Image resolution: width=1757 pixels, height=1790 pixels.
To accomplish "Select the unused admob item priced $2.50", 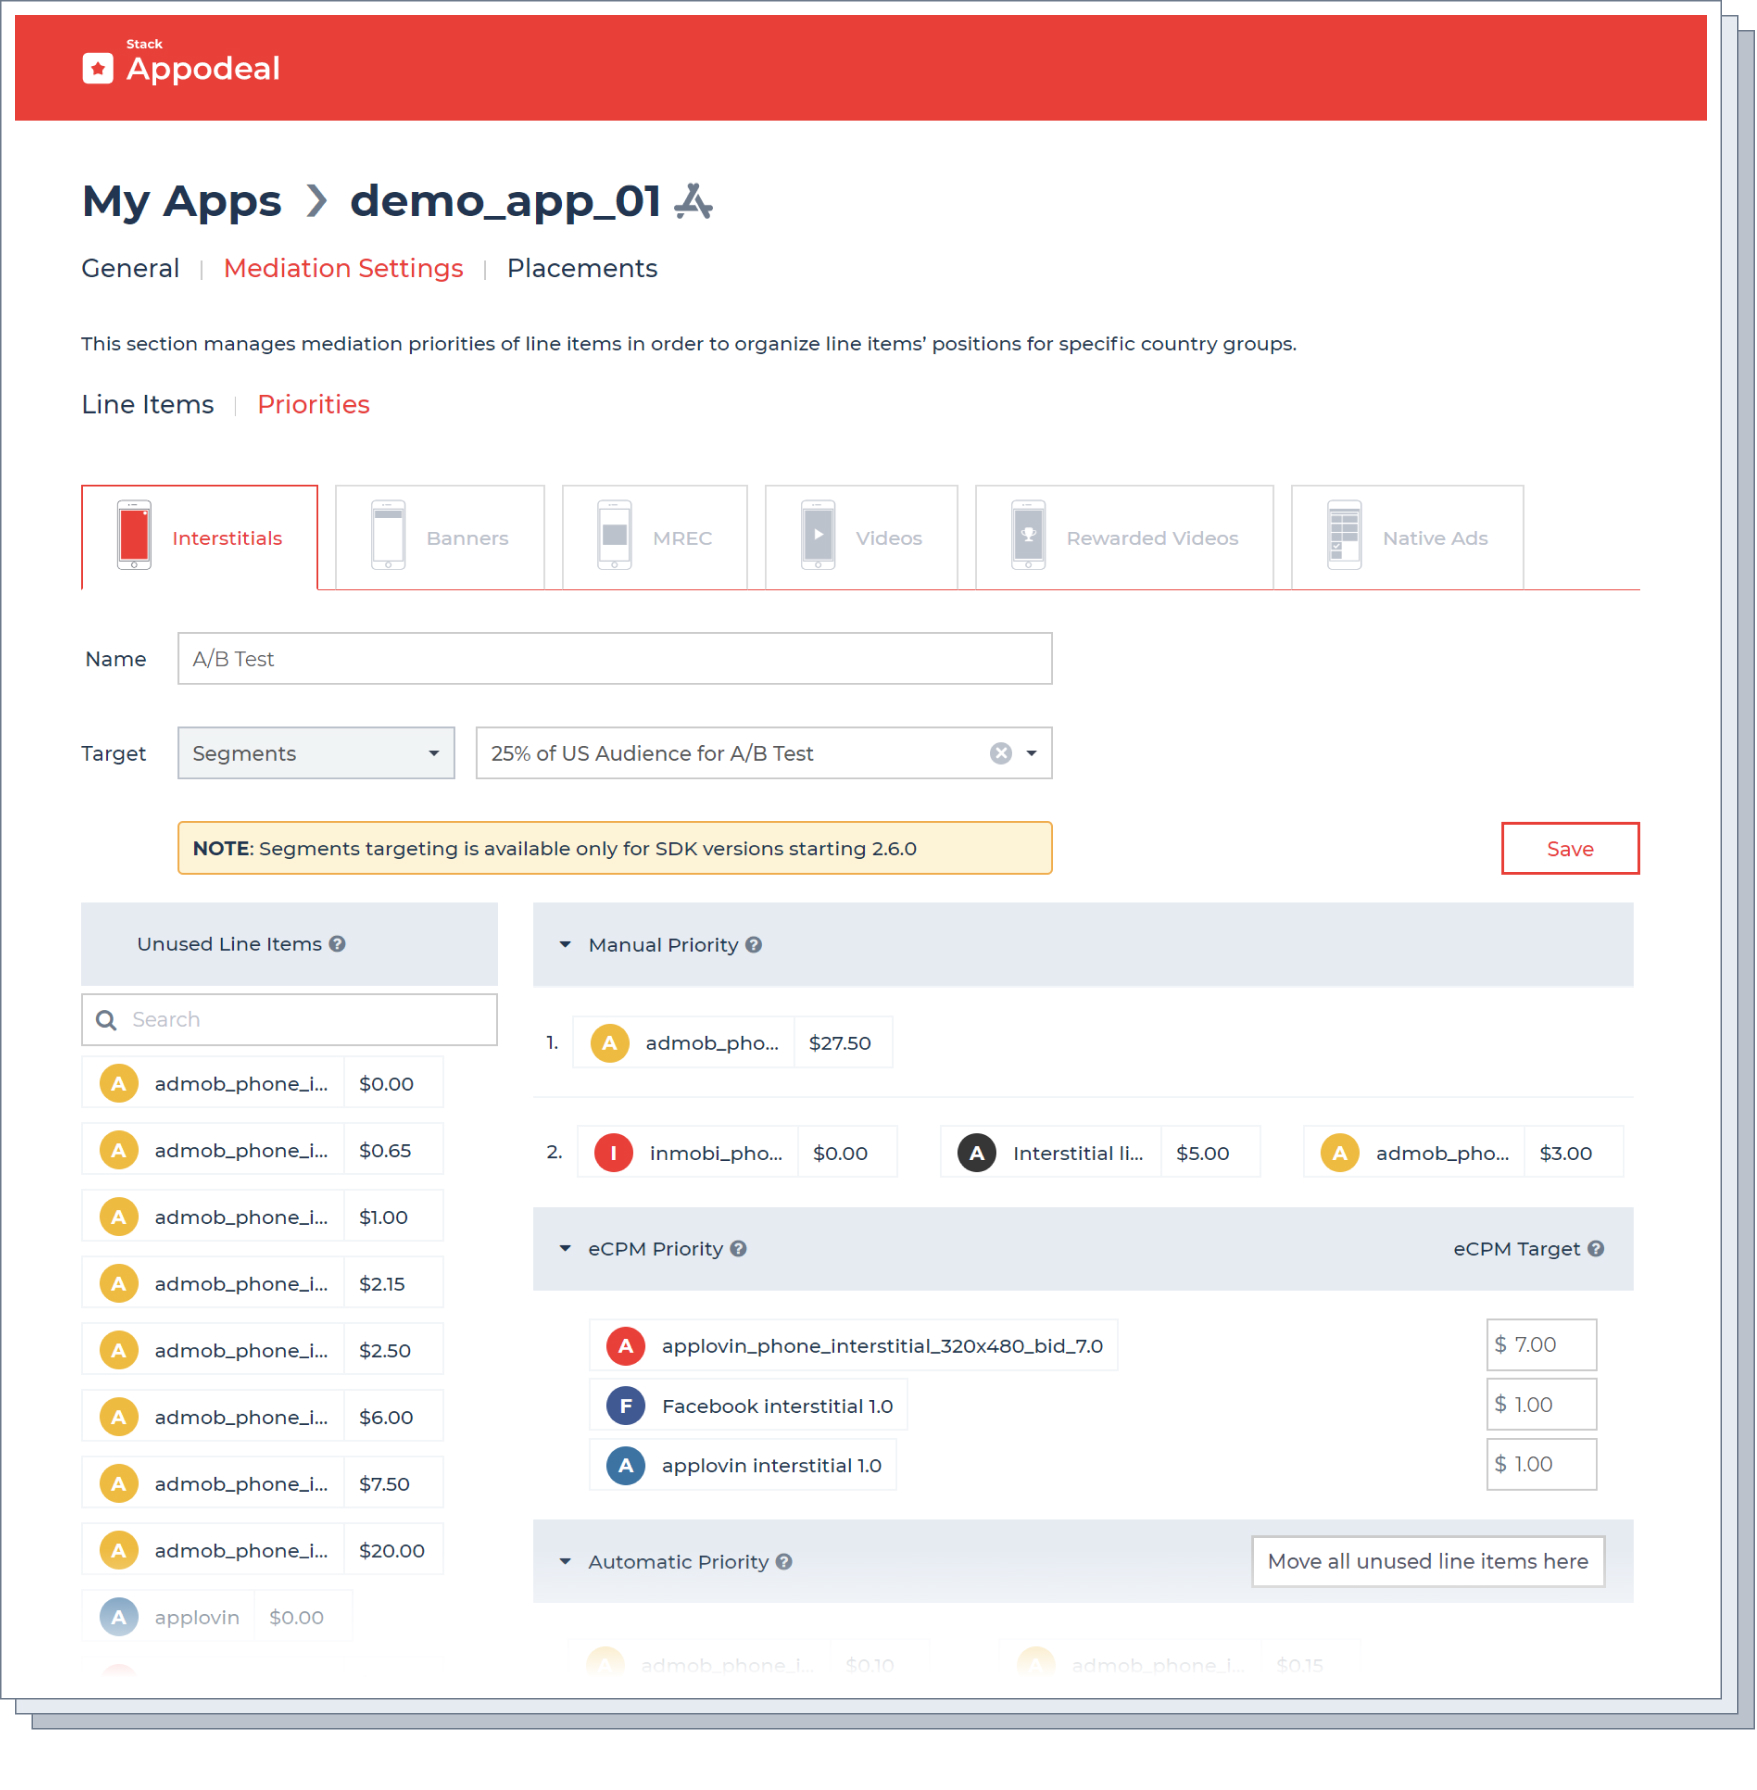I will tap(262, 1351).
